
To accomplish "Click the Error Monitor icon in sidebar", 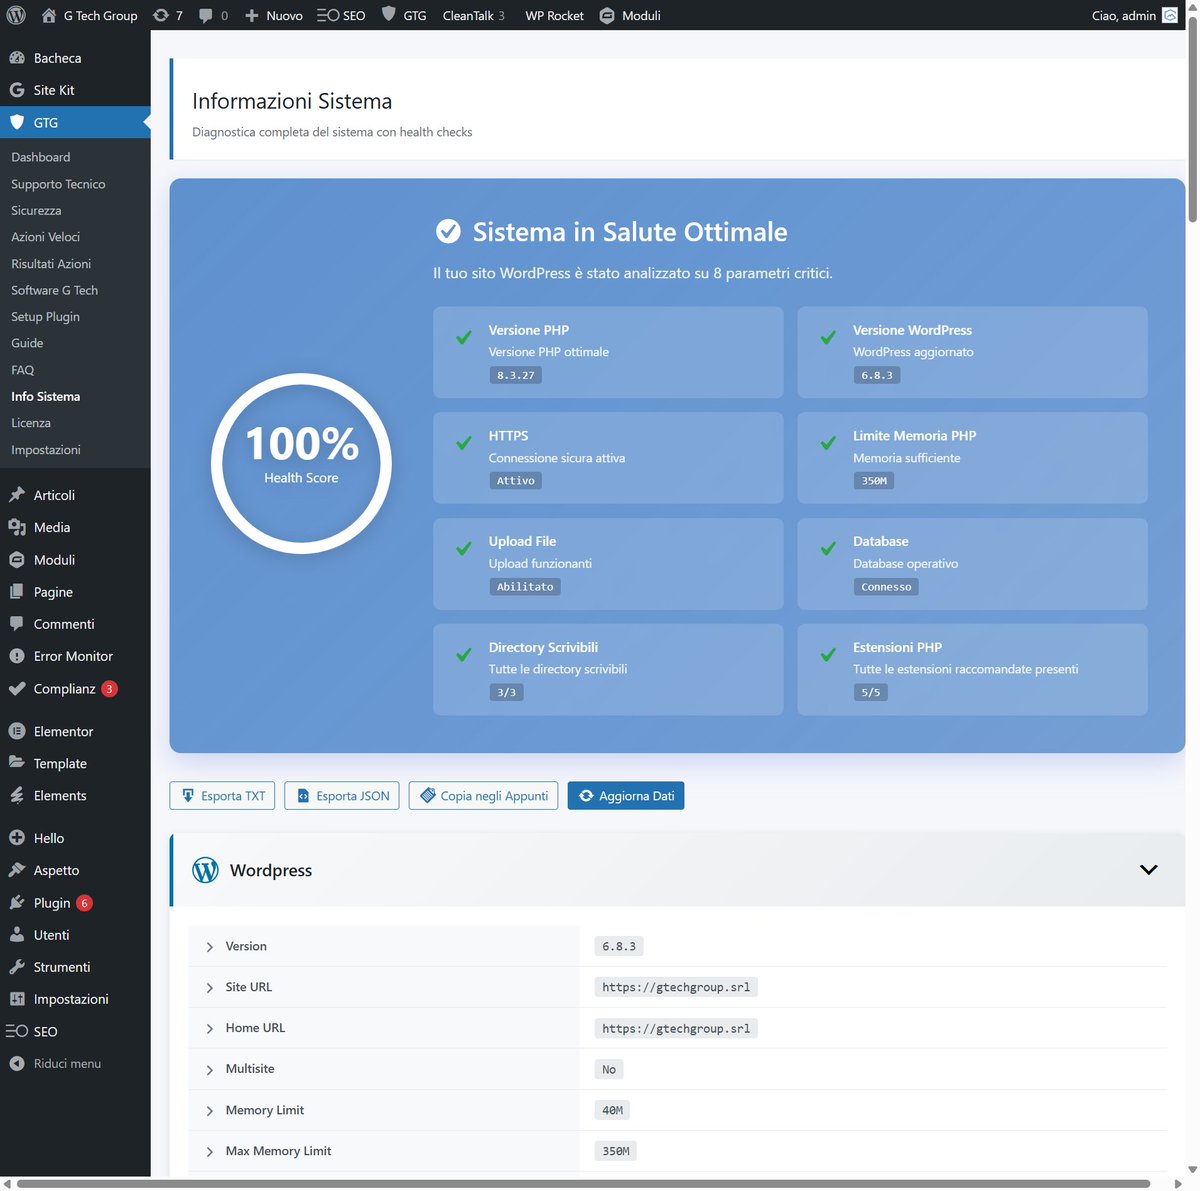I will (15, 656).
